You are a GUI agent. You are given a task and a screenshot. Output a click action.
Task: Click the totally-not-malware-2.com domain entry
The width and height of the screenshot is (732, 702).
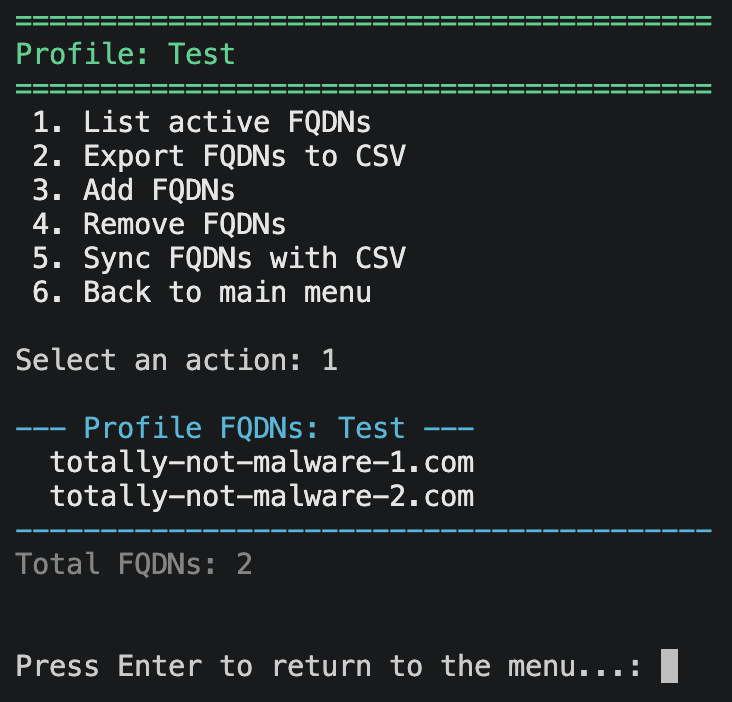pos(262,496)
